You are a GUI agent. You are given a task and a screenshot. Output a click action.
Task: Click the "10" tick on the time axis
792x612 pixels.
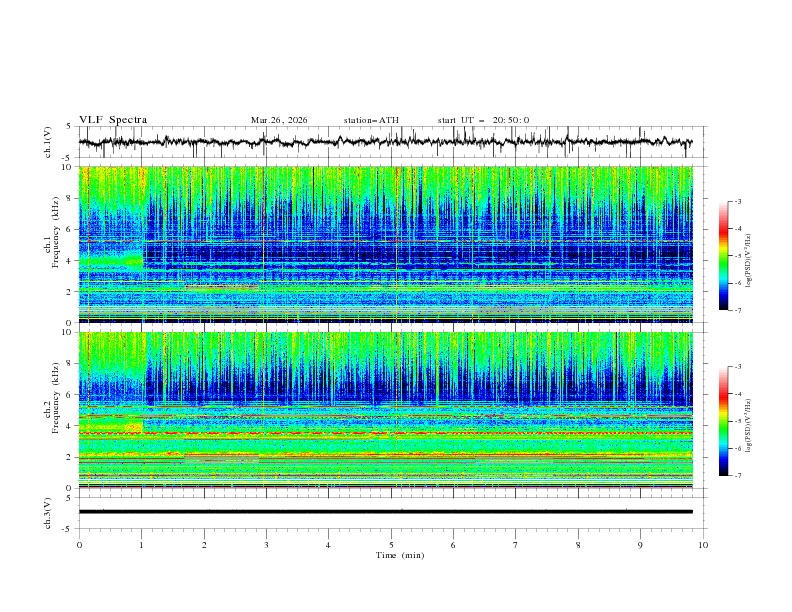(703, 545)
